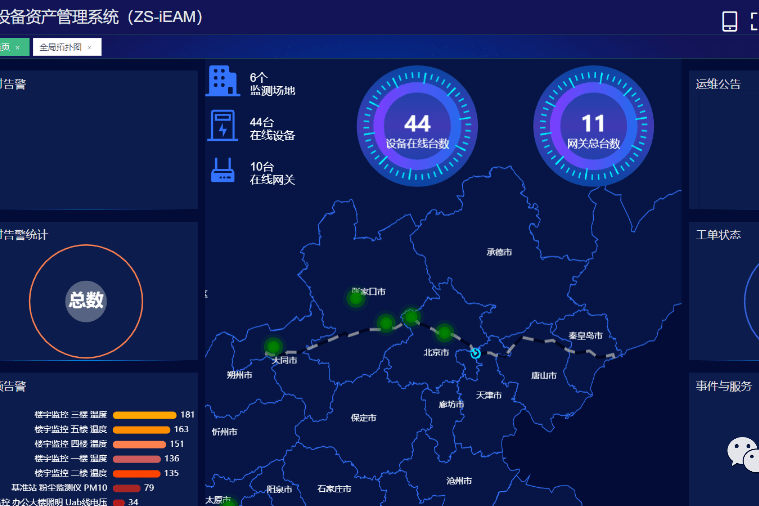This screenshot has height=506, width=759.
Task: Click the 楼宇监控 三楼 温度 bar (181)
Action: coord(144,415)
